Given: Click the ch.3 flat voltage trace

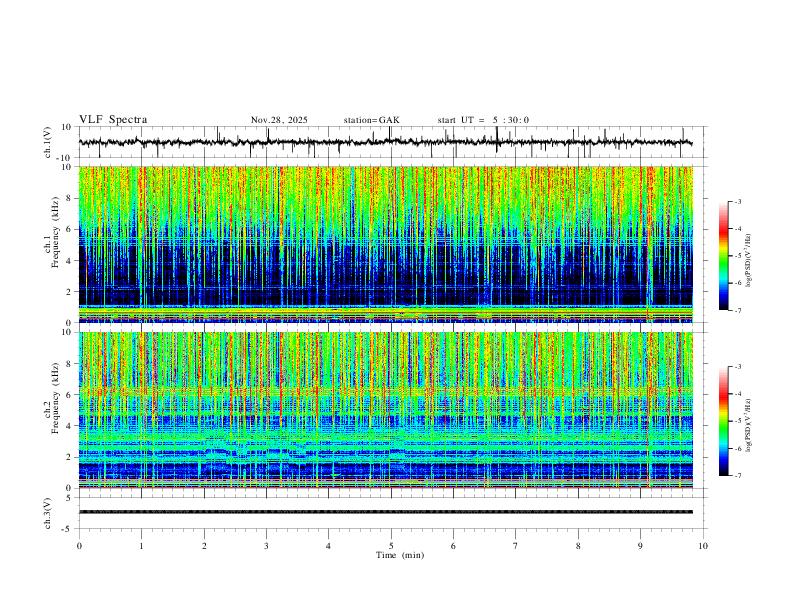Looking at the screenshot, I should pos(385,512).
